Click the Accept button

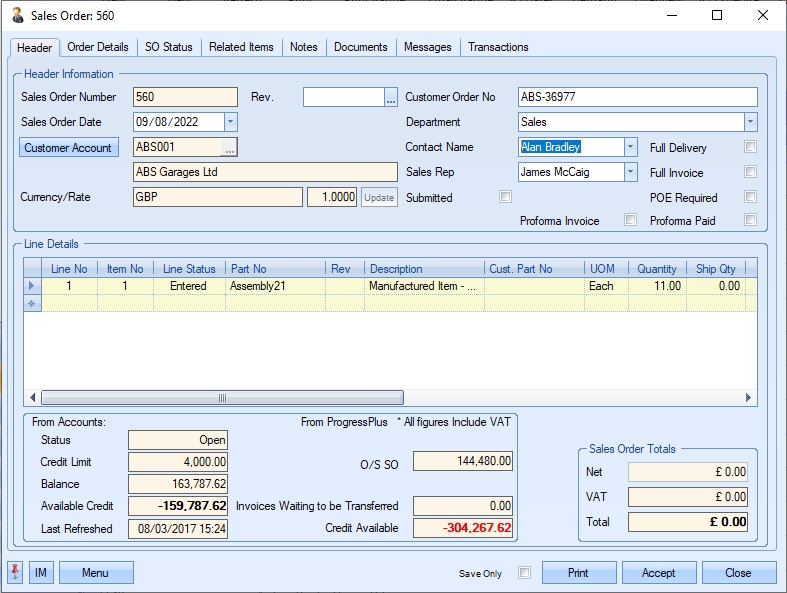point(659,573)
